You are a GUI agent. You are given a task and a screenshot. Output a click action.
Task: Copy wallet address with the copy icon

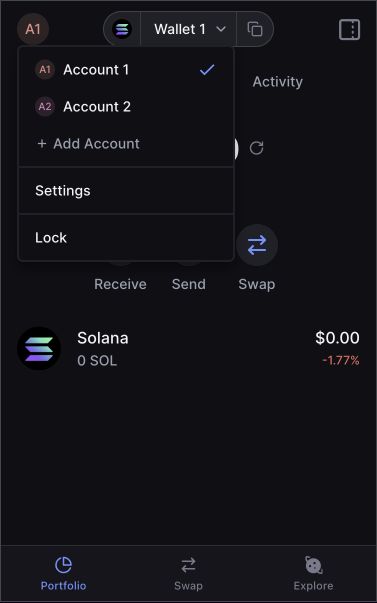point(255,29)
